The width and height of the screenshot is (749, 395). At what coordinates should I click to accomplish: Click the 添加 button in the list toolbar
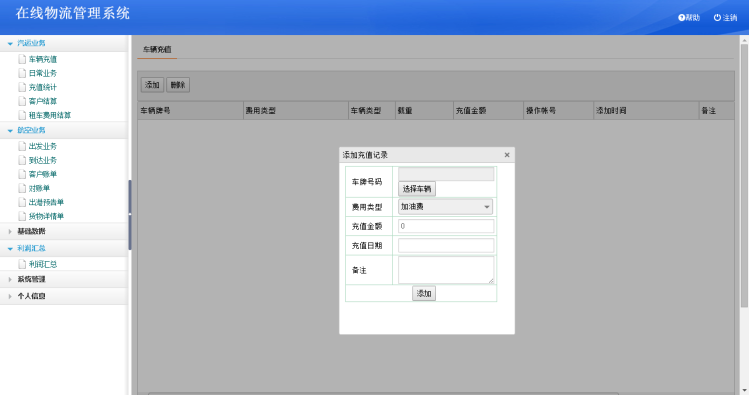pyautogui.click(x=152, y=85)
